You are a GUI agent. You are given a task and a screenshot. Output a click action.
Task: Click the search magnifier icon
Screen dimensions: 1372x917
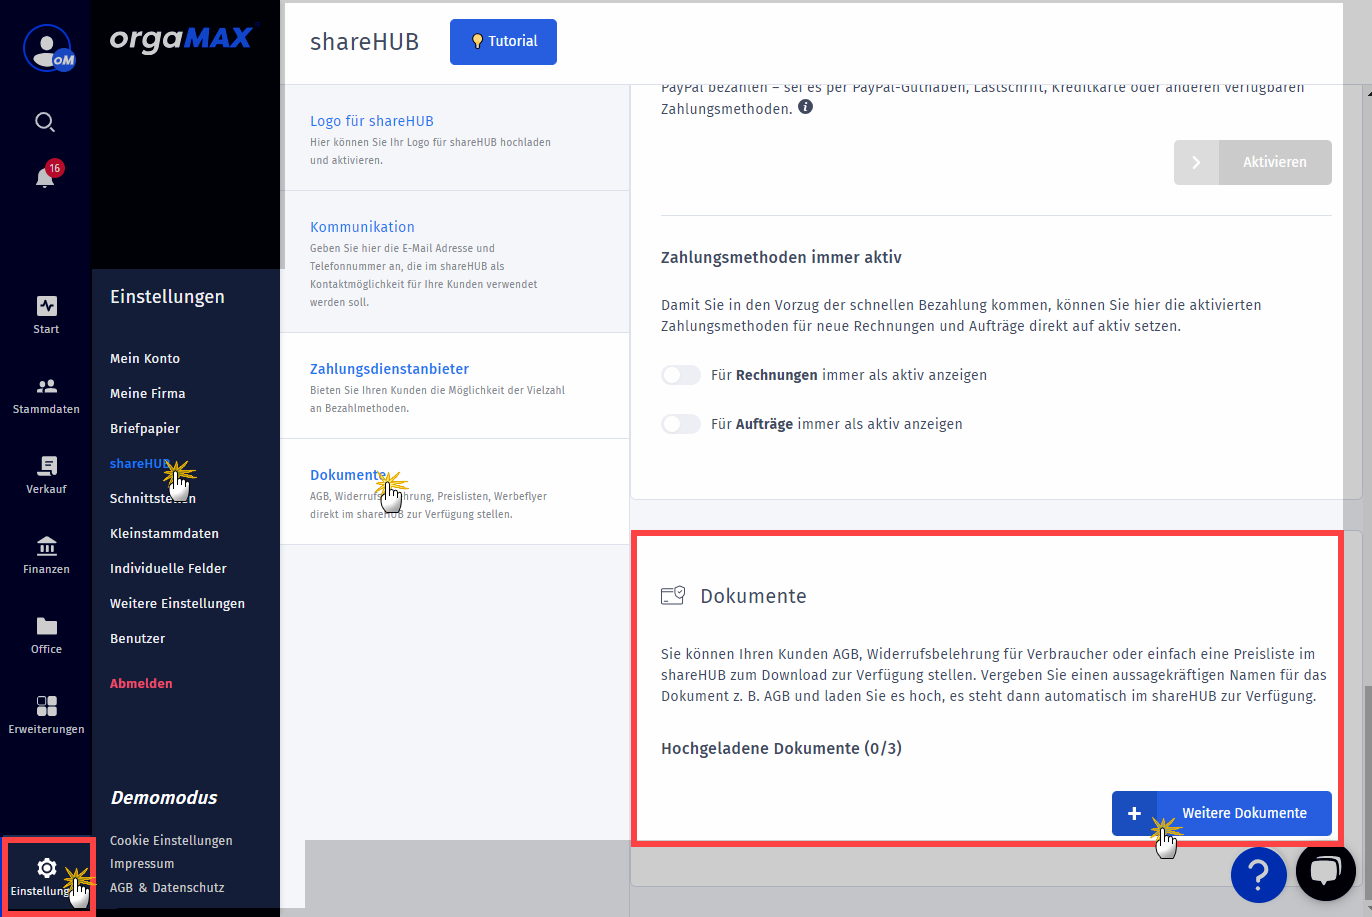pyautogui.click(x=45, y=122)
